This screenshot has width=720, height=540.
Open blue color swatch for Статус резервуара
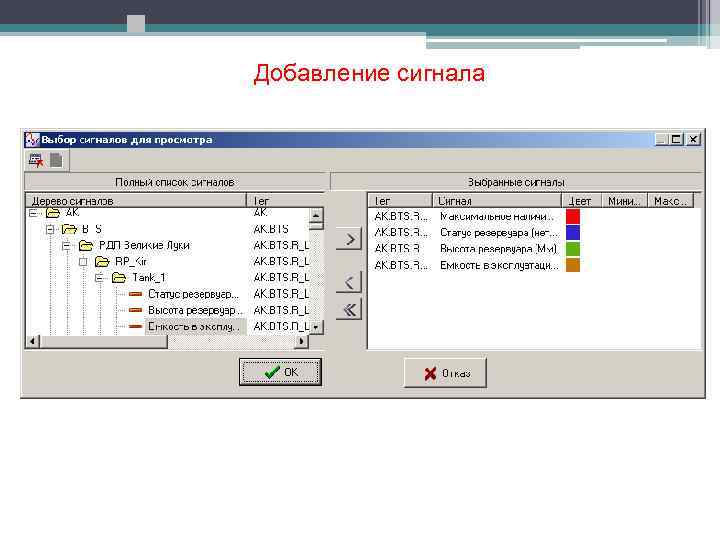point(573,232)
